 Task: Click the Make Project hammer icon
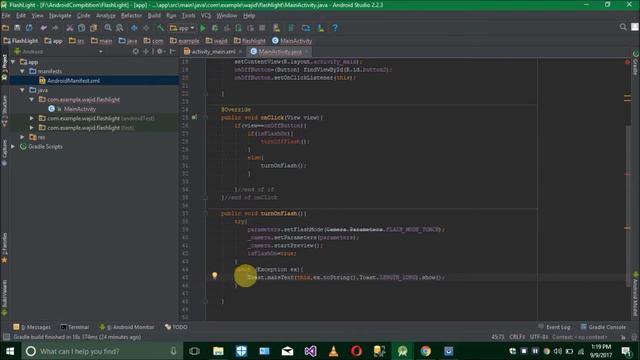[160, 28]
